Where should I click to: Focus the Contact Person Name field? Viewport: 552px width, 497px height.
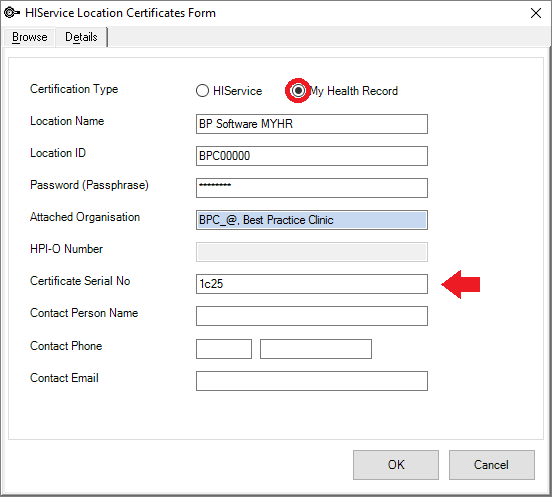(312, 316)
